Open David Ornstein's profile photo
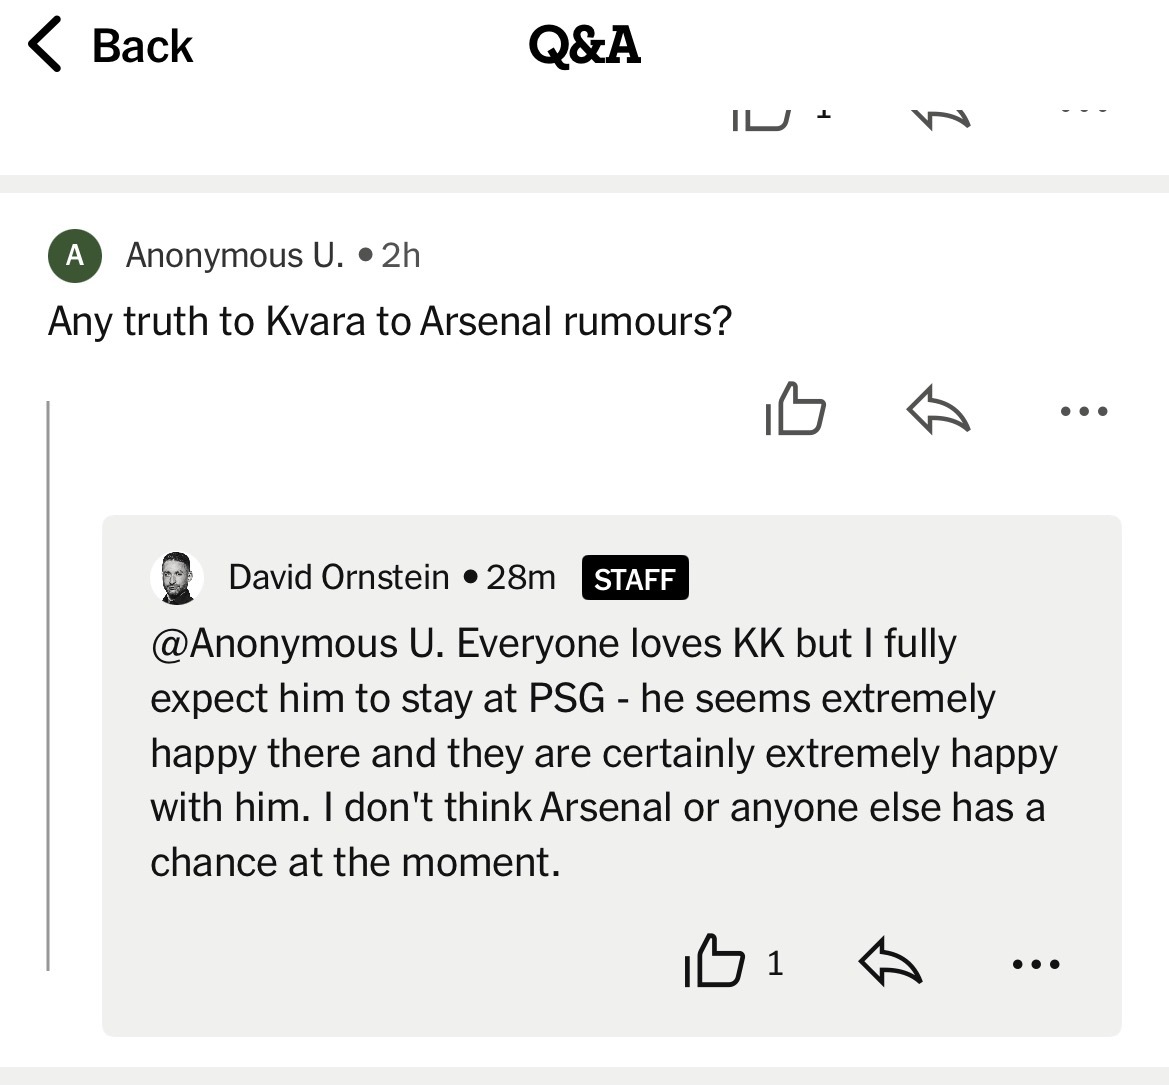 (x=177, y=578)
